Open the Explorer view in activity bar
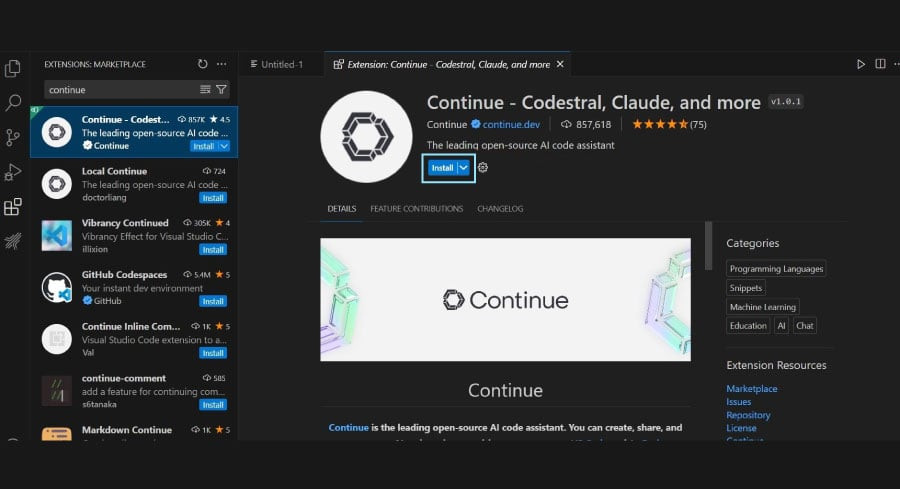Screen dimensions: 900x489 point(13,68)
